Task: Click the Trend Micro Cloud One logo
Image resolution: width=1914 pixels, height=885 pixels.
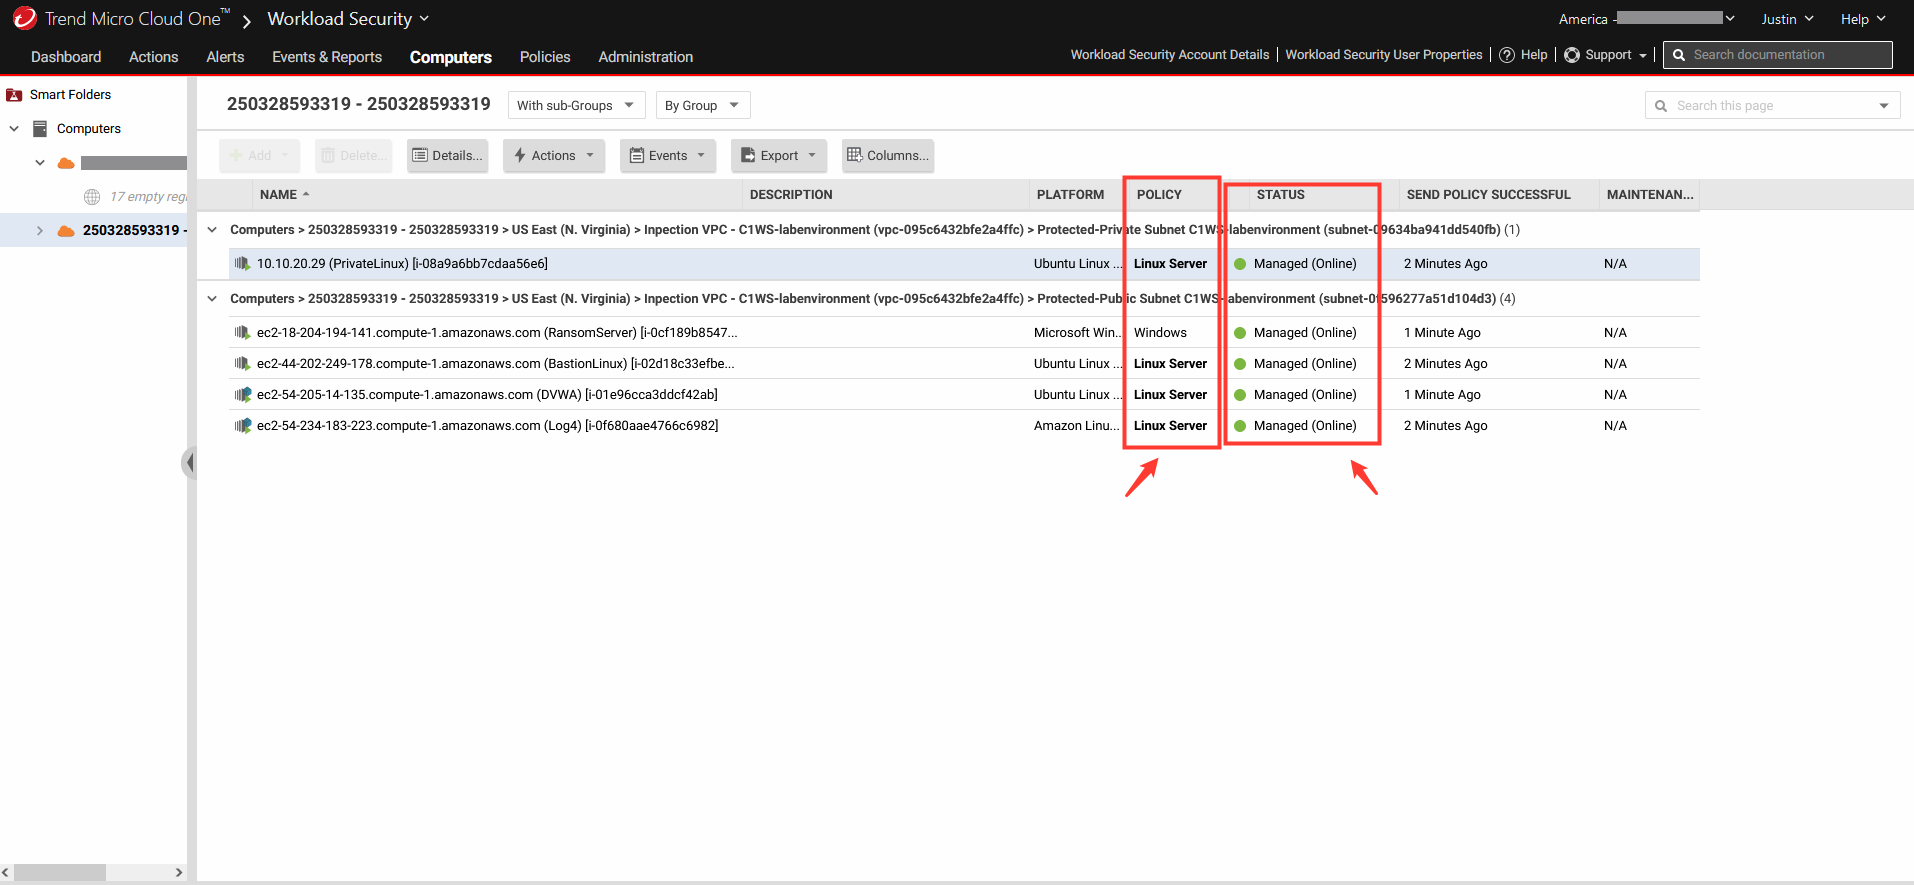Action: [x=24, y=18]
